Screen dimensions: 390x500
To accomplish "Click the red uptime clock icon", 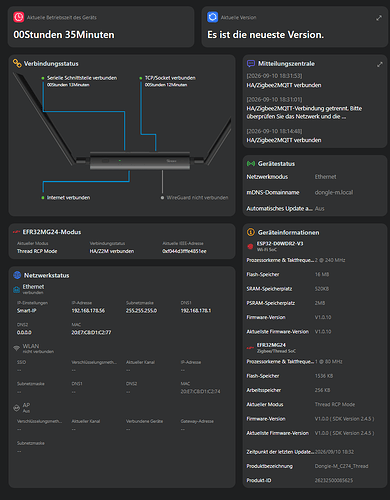I will [x=18, y=17].
